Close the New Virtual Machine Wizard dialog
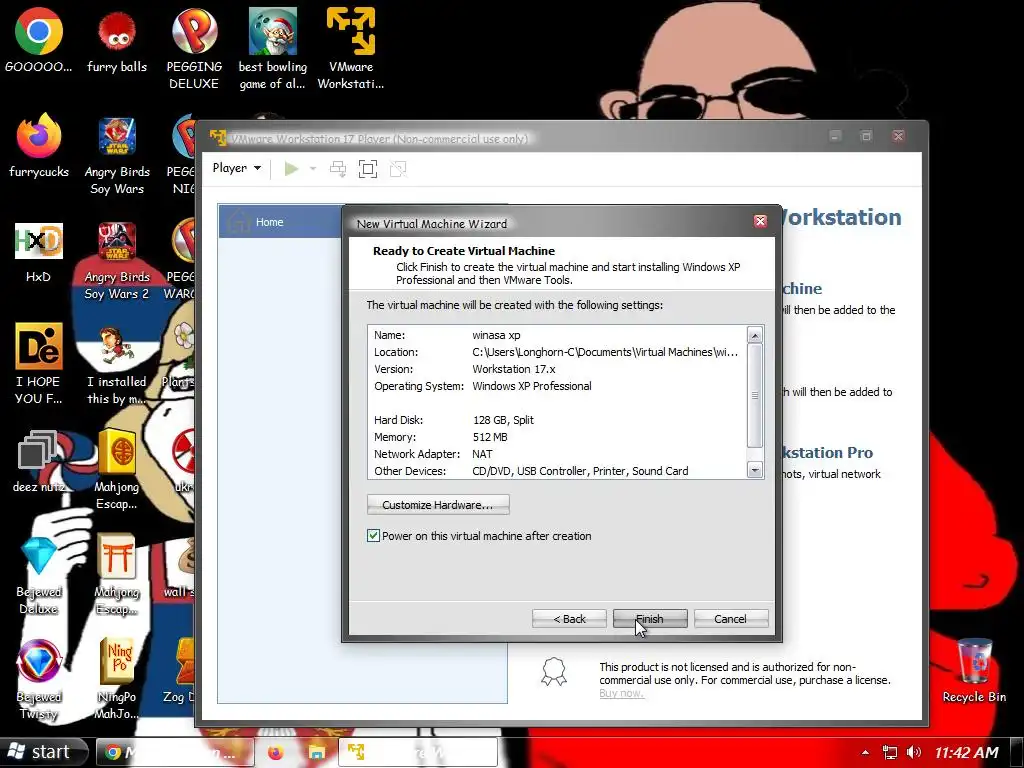Image resolution: width=1024 pixels, height=768 pixels. pyautogui.click(x=760, y=221)
